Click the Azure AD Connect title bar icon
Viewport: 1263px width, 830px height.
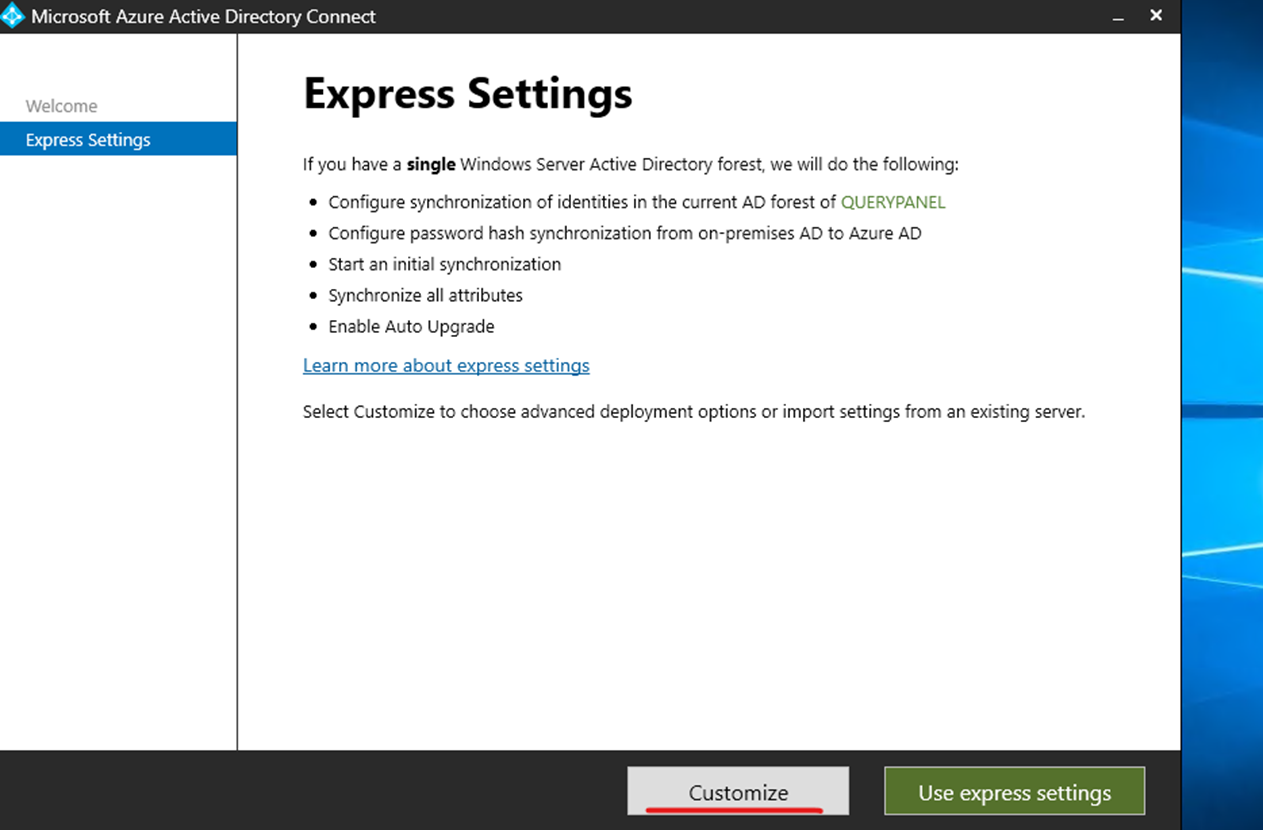click(x=12, y=16)
